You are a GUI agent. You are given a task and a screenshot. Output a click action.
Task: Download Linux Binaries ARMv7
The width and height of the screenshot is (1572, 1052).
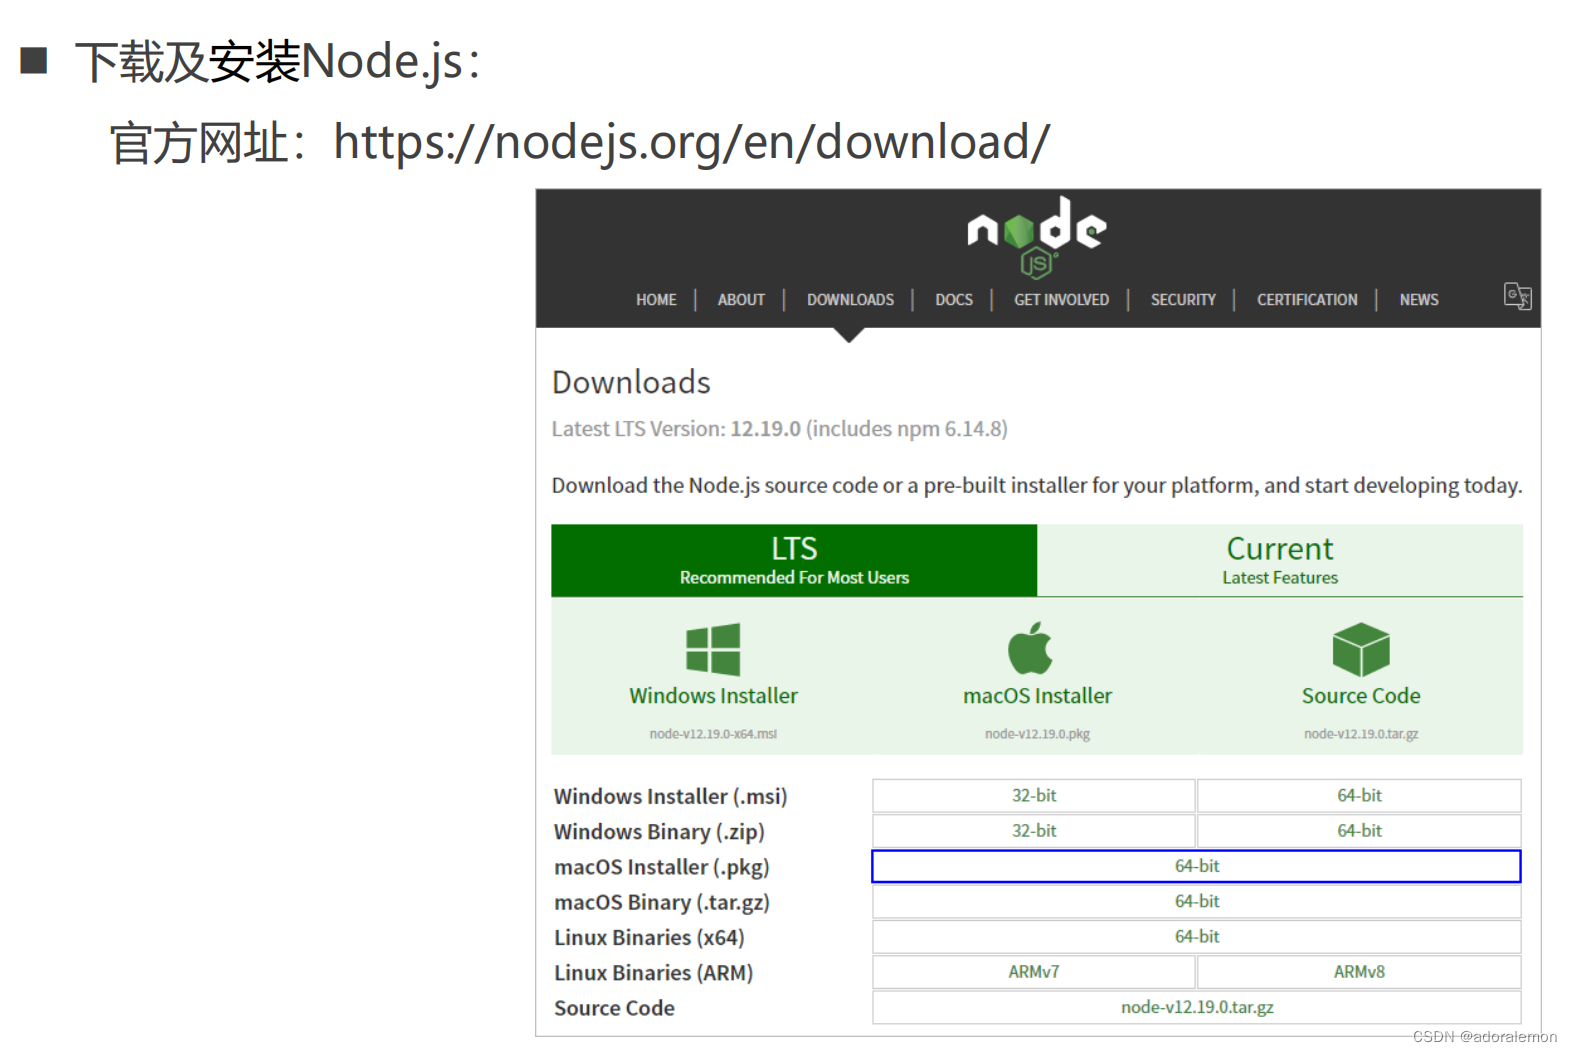pyautogui.click(x=1034, y=972)
